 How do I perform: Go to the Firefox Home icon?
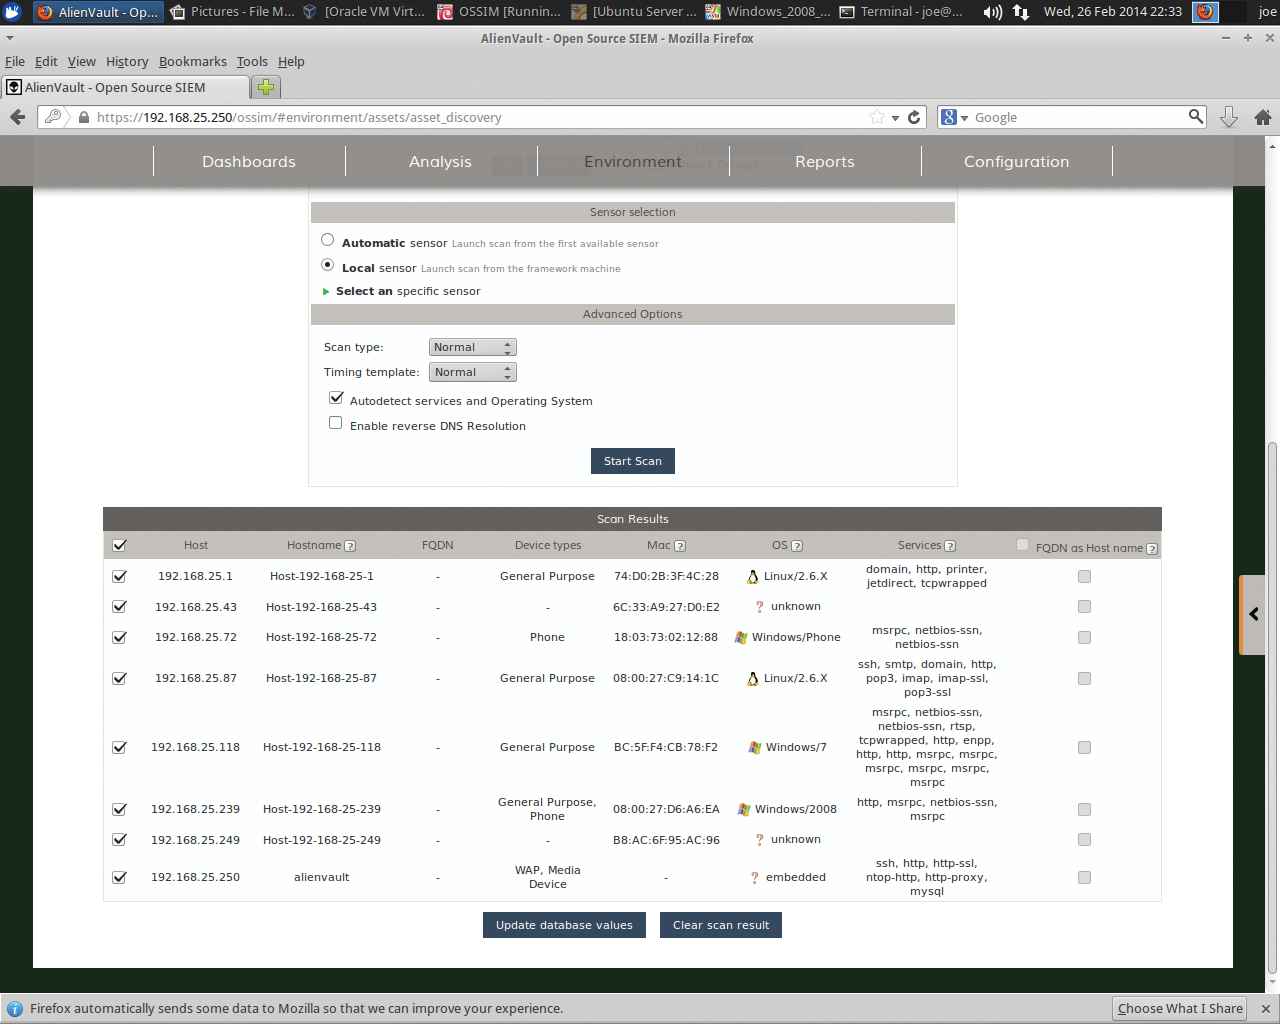tap(1263, 117)
